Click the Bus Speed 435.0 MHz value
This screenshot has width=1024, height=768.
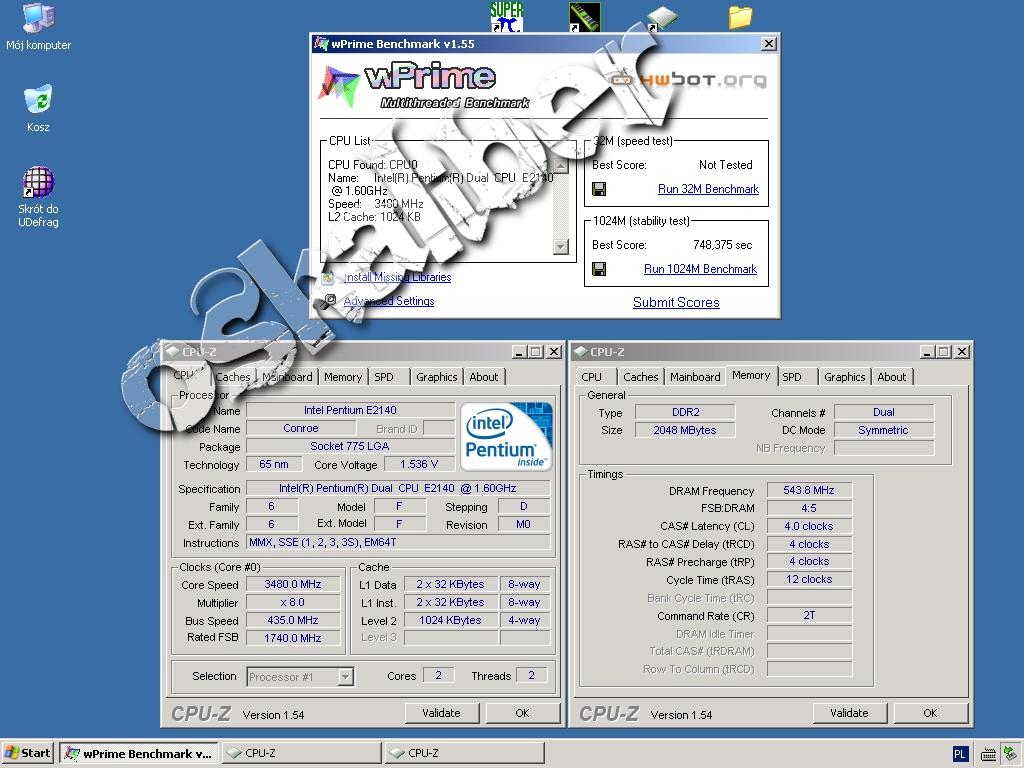pyautogui.click(x=293, y=620)
